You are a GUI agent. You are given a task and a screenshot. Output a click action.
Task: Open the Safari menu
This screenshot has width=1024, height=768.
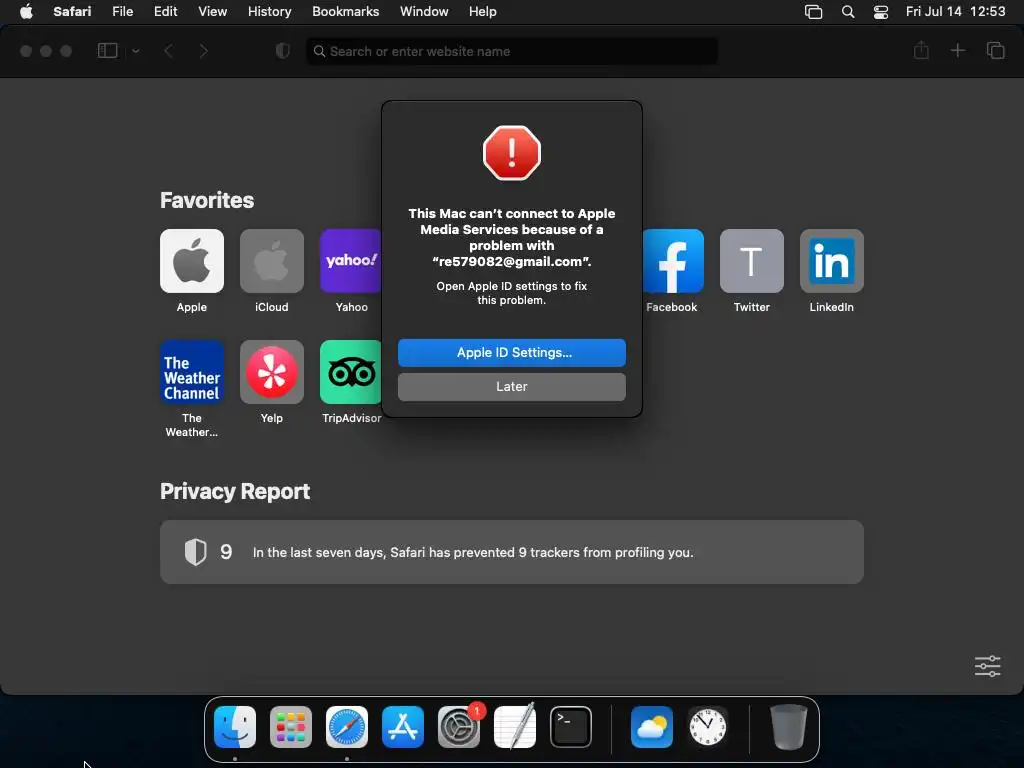coord(72,12)
